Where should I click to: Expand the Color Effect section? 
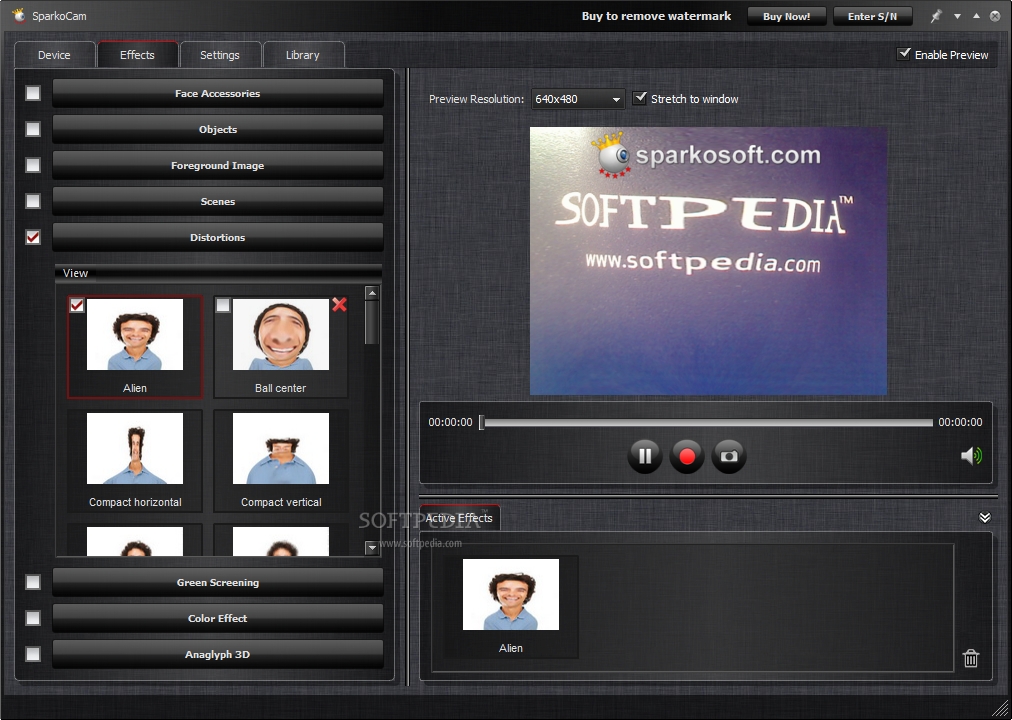click(218, 618)
